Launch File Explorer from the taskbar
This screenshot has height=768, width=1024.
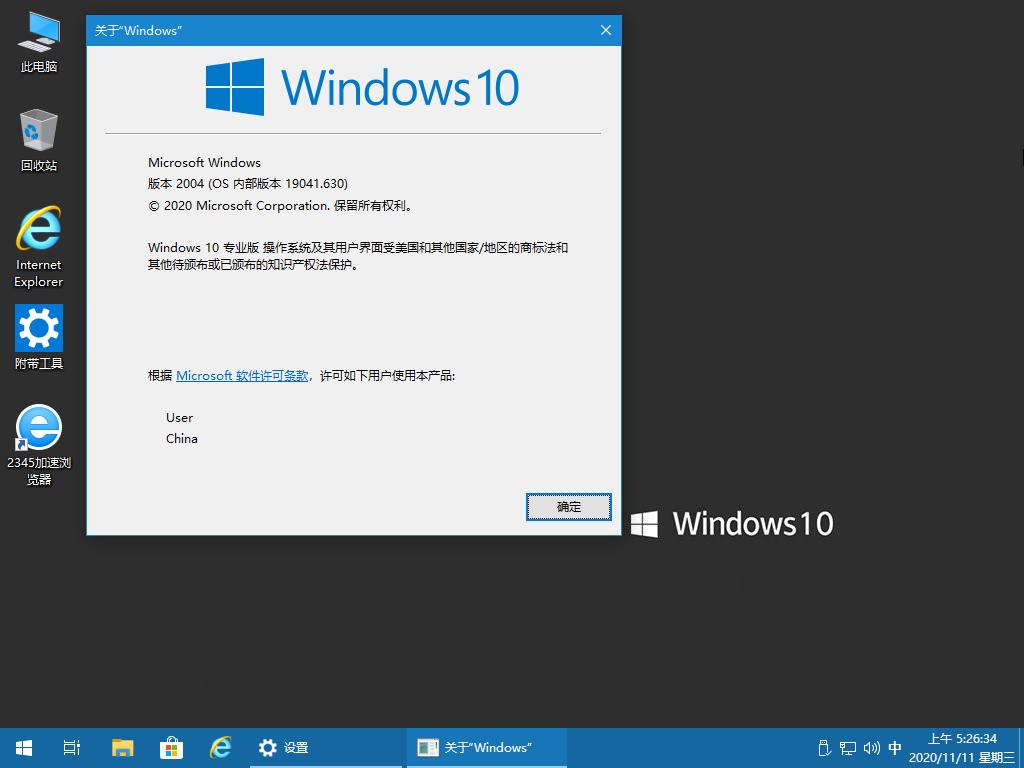click(x=122, y=748)
